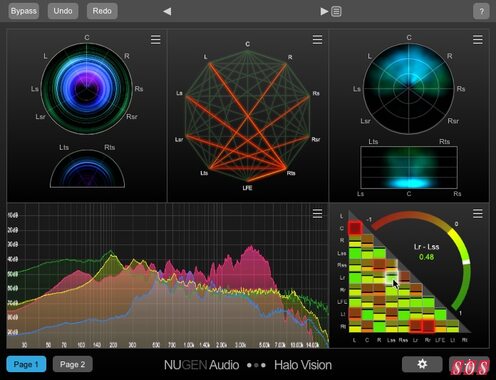This screenshot has width=496, height=380.
Task: Select the red Rt–Rr cell in correlation matrix
Action: [x=428, y=326]
